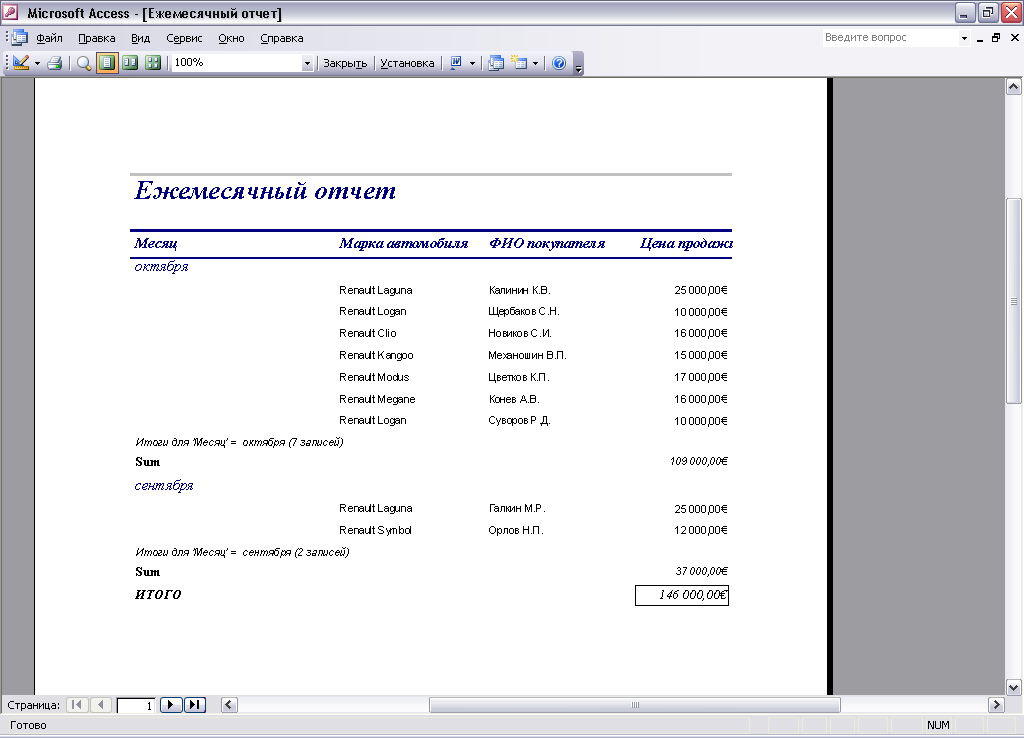Minimize the inner report window

tap(980, 38)
